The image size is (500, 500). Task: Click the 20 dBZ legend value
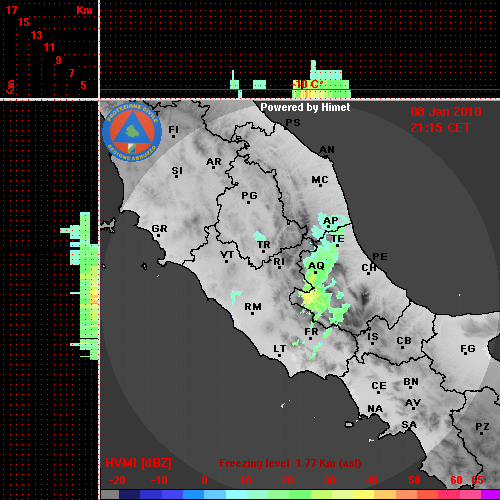pyautogui.click(x=287, y=480)
